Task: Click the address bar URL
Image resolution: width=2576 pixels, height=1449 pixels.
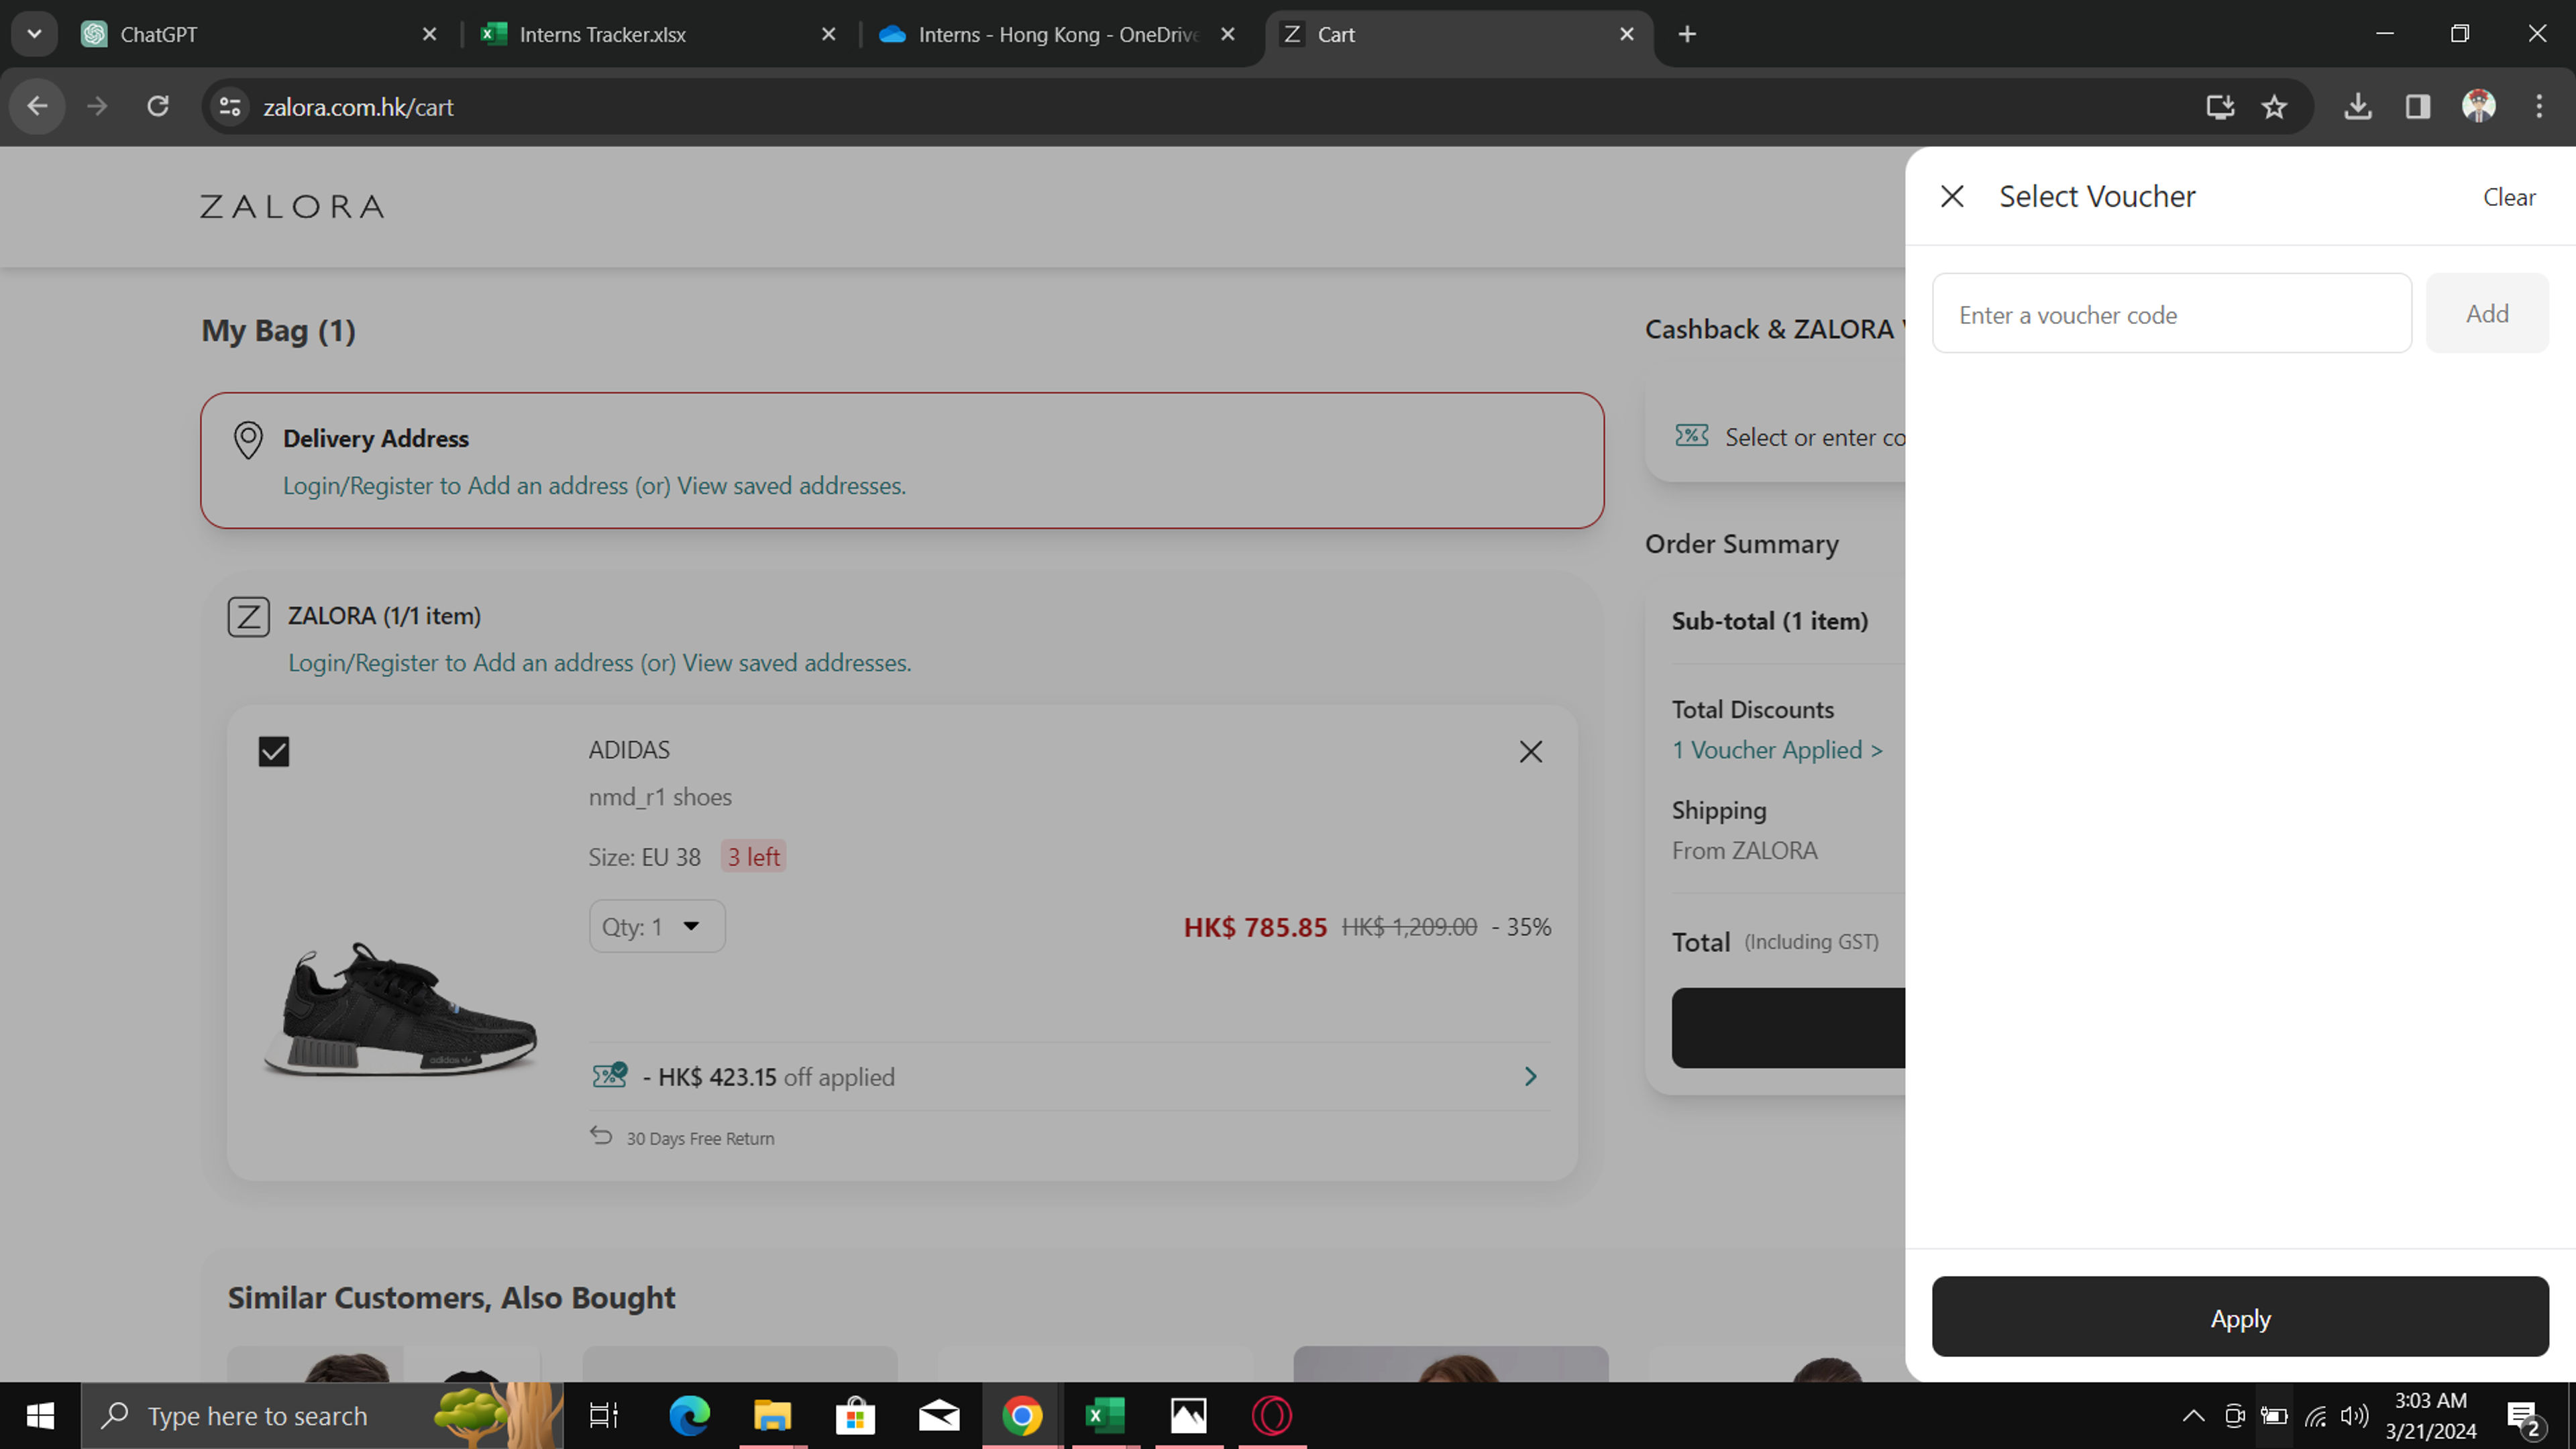Action: coord(358,107)
